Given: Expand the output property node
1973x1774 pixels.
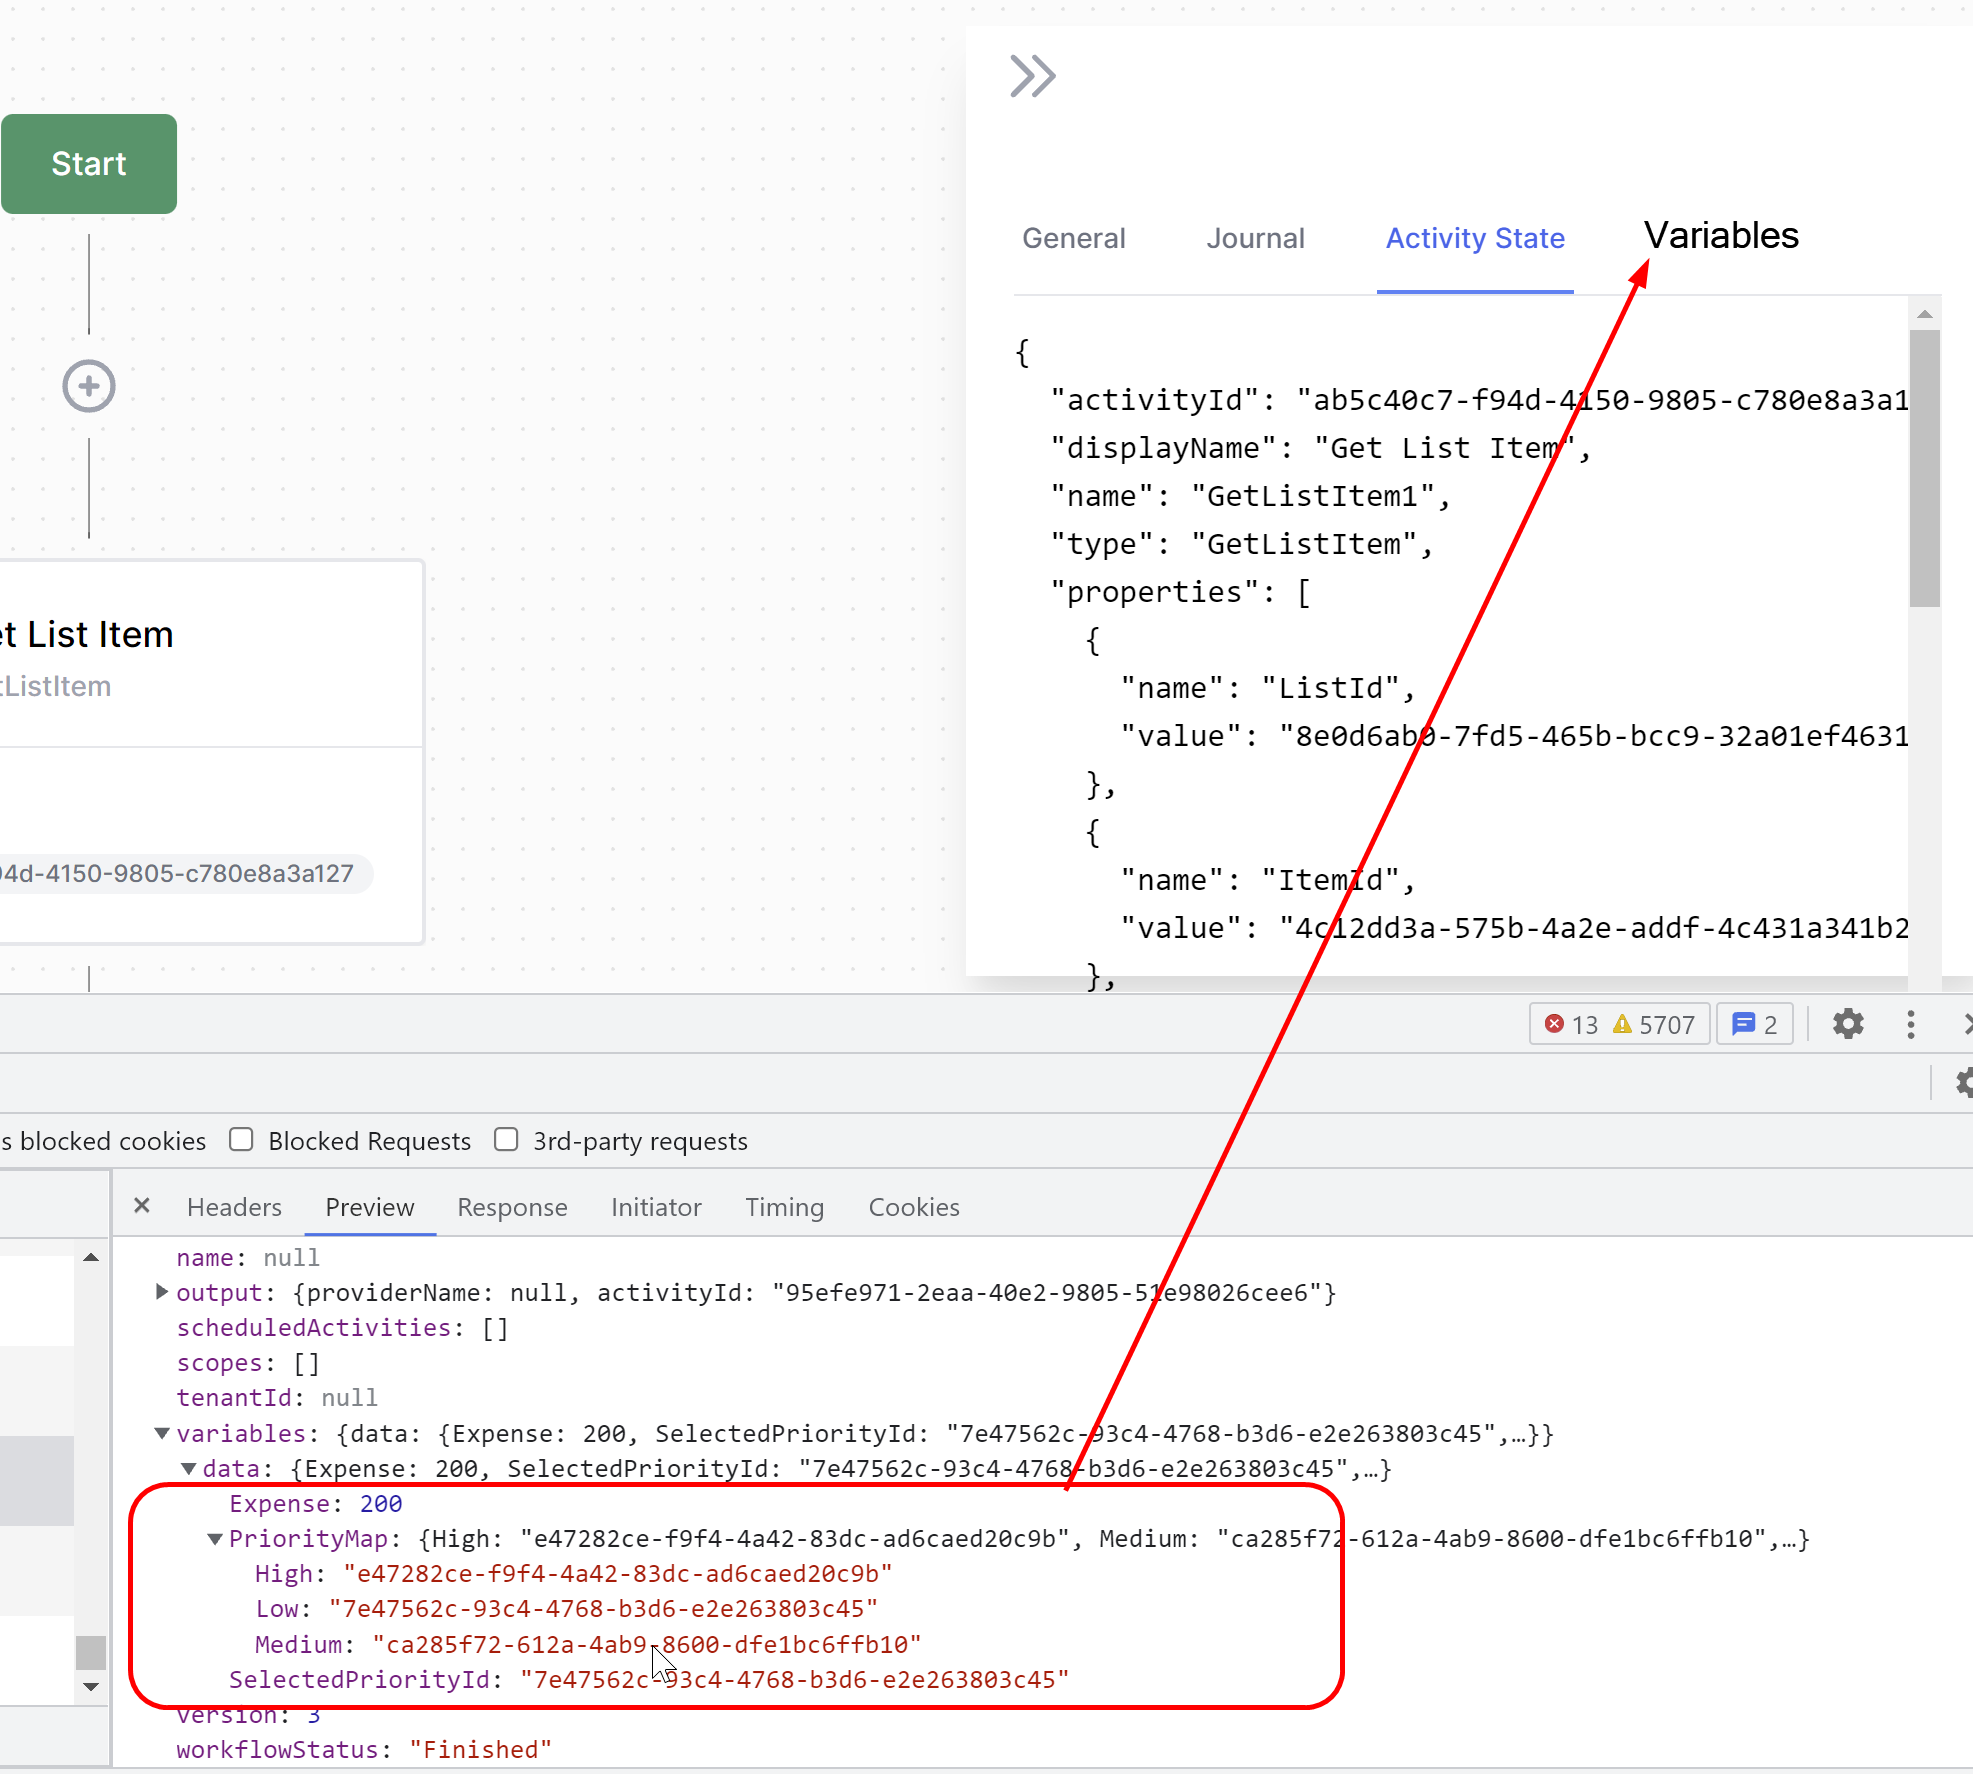Looking at the screenshot, I should (x=161, y=1292).
